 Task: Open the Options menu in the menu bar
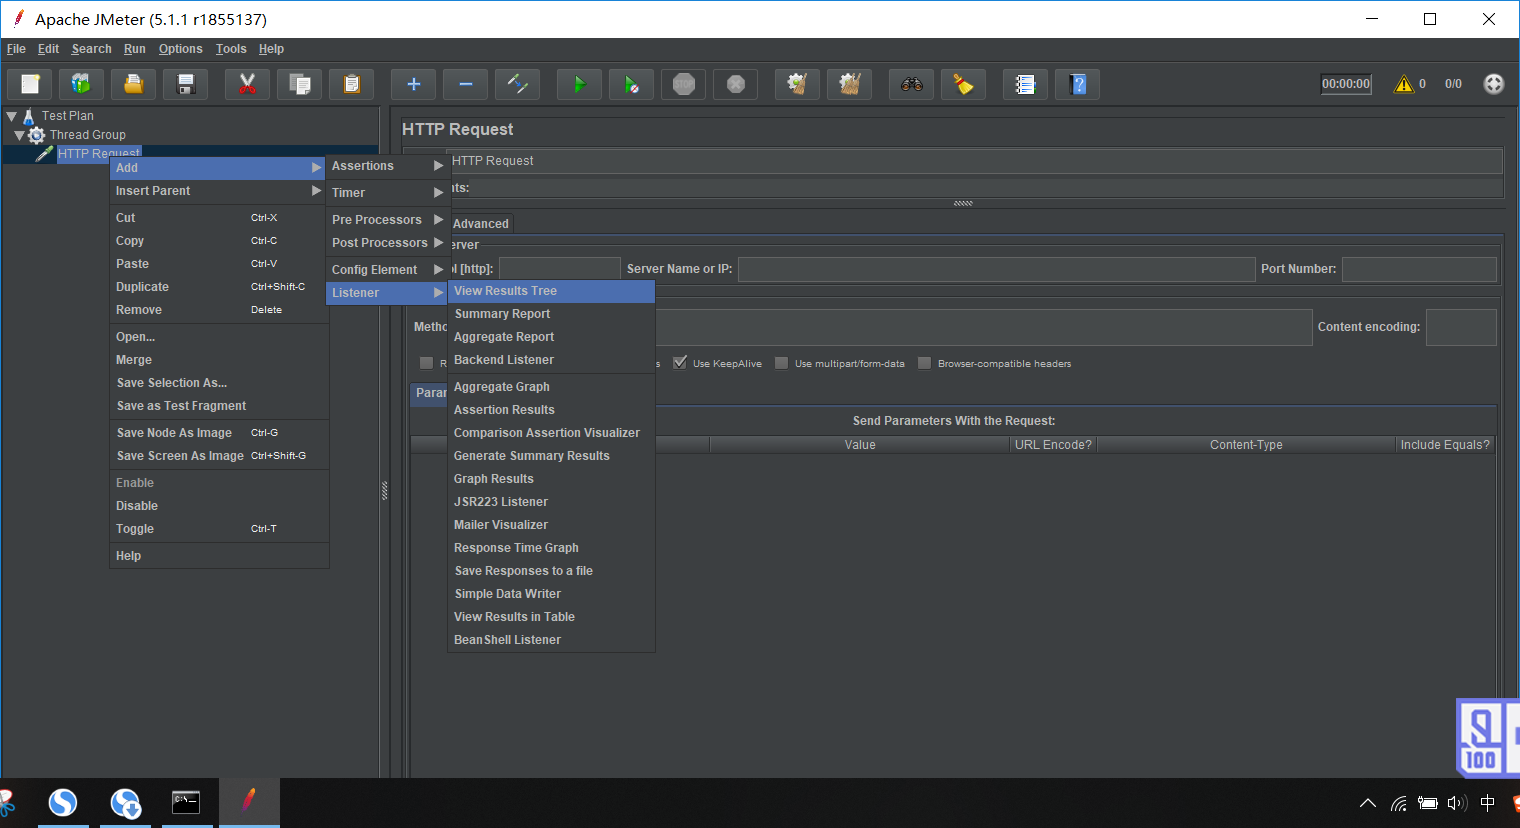coord(180,49)
